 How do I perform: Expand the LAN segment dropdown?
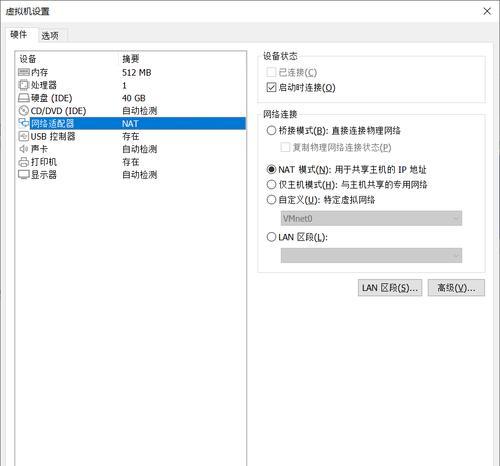click(371, 255)
